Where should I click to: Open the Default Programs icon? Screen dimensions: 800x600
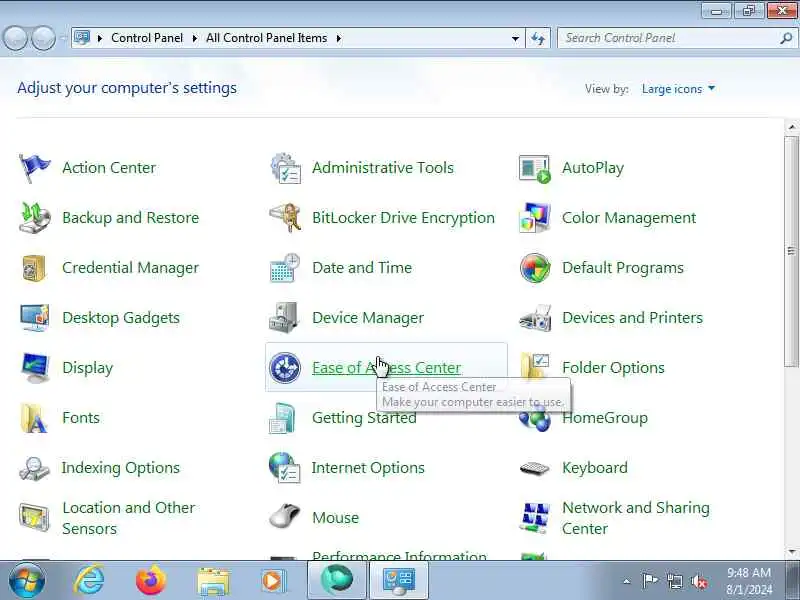535,268
